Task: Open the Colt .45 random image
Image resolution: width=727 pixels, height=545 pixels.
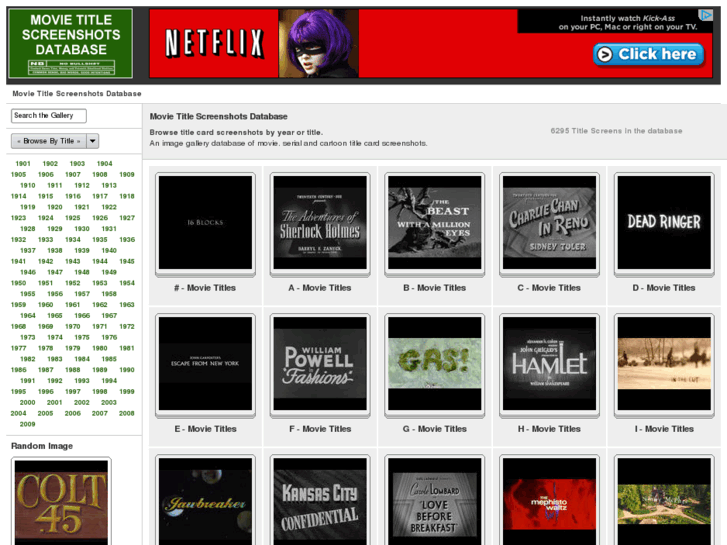Action: pyautogui.click(x=61, y=502)
